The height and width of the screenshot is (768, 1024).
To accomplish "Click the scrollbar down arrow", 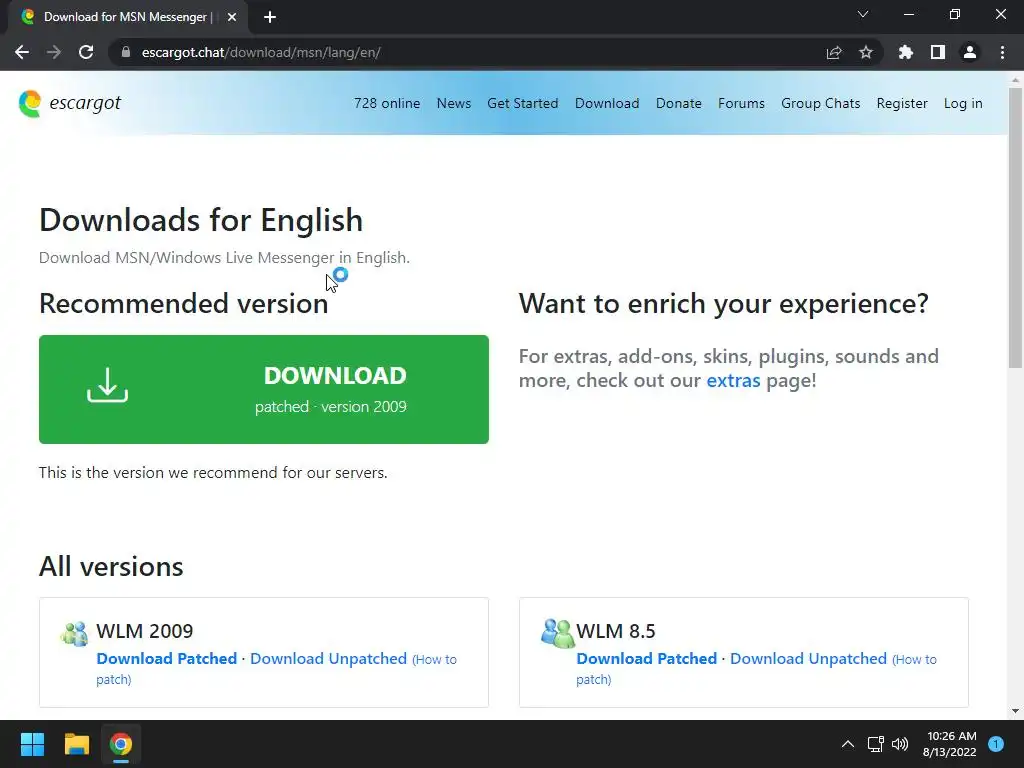I will tap(1015, 711).
